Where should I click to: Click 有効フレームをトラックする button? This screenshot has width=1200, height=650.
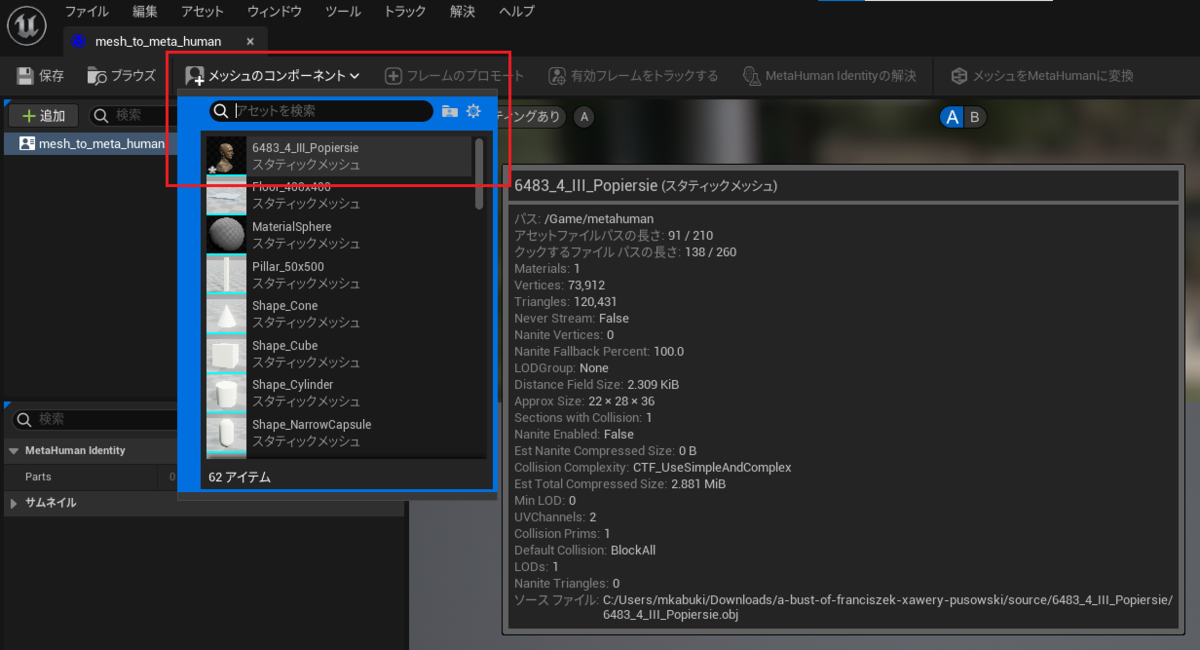click(633, 76)
